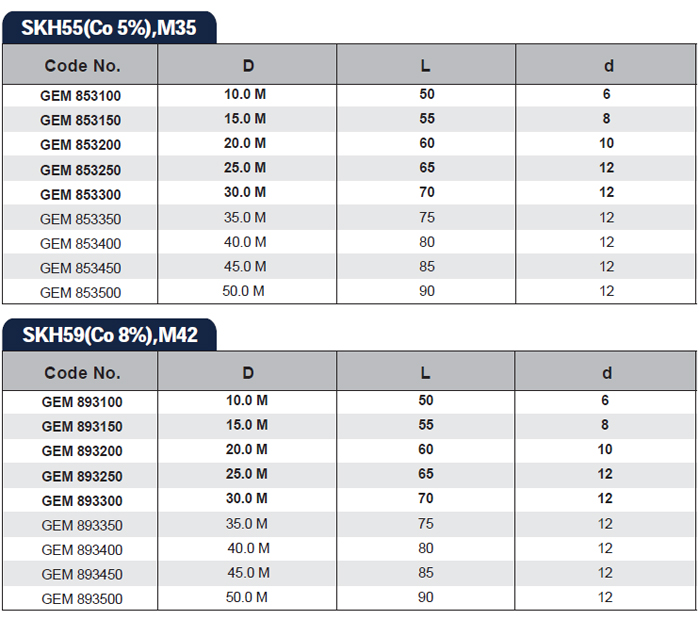This screenshot has width=700, height=620.
Task: Click the D column header in SKH59 table
Action: point(248,373)
